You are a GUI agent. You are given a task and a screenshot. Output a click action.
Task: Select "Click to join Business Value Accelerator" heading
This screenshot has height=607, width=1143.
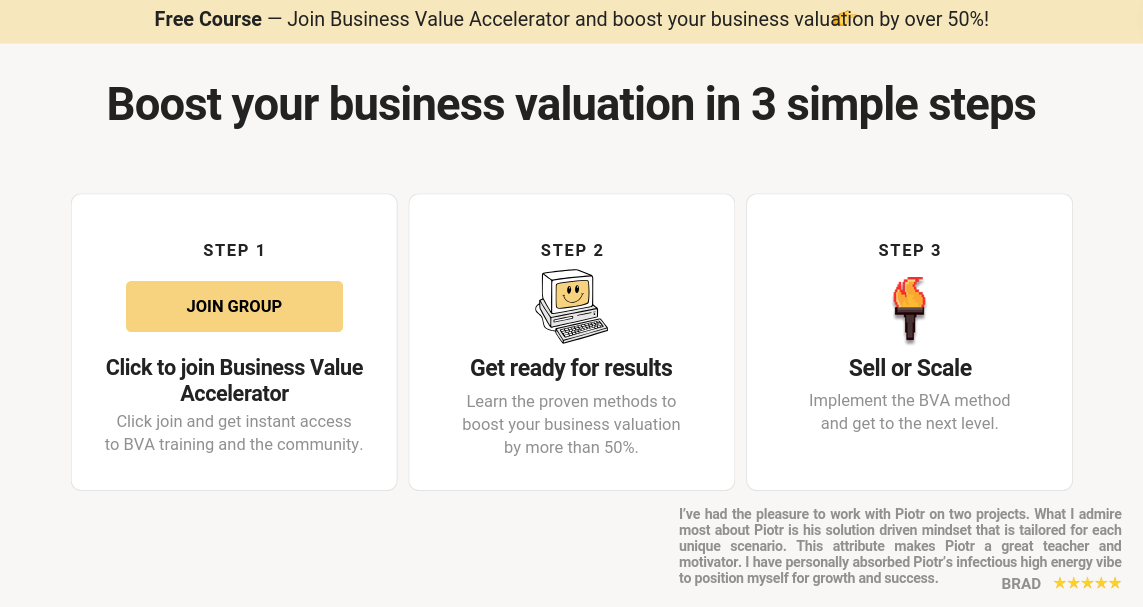[x=234, y=380]
